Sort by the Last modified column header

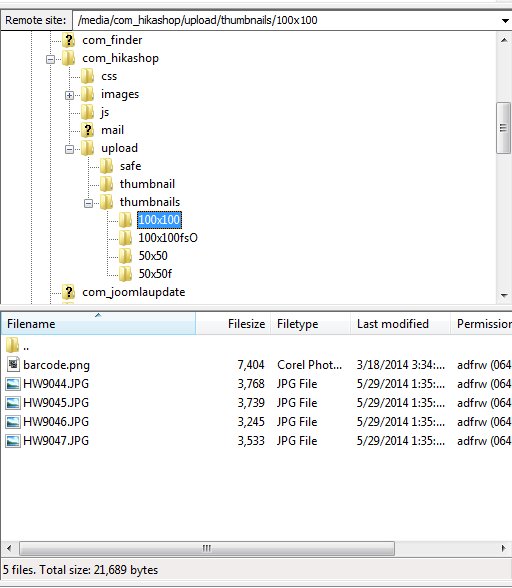point(400,324)
